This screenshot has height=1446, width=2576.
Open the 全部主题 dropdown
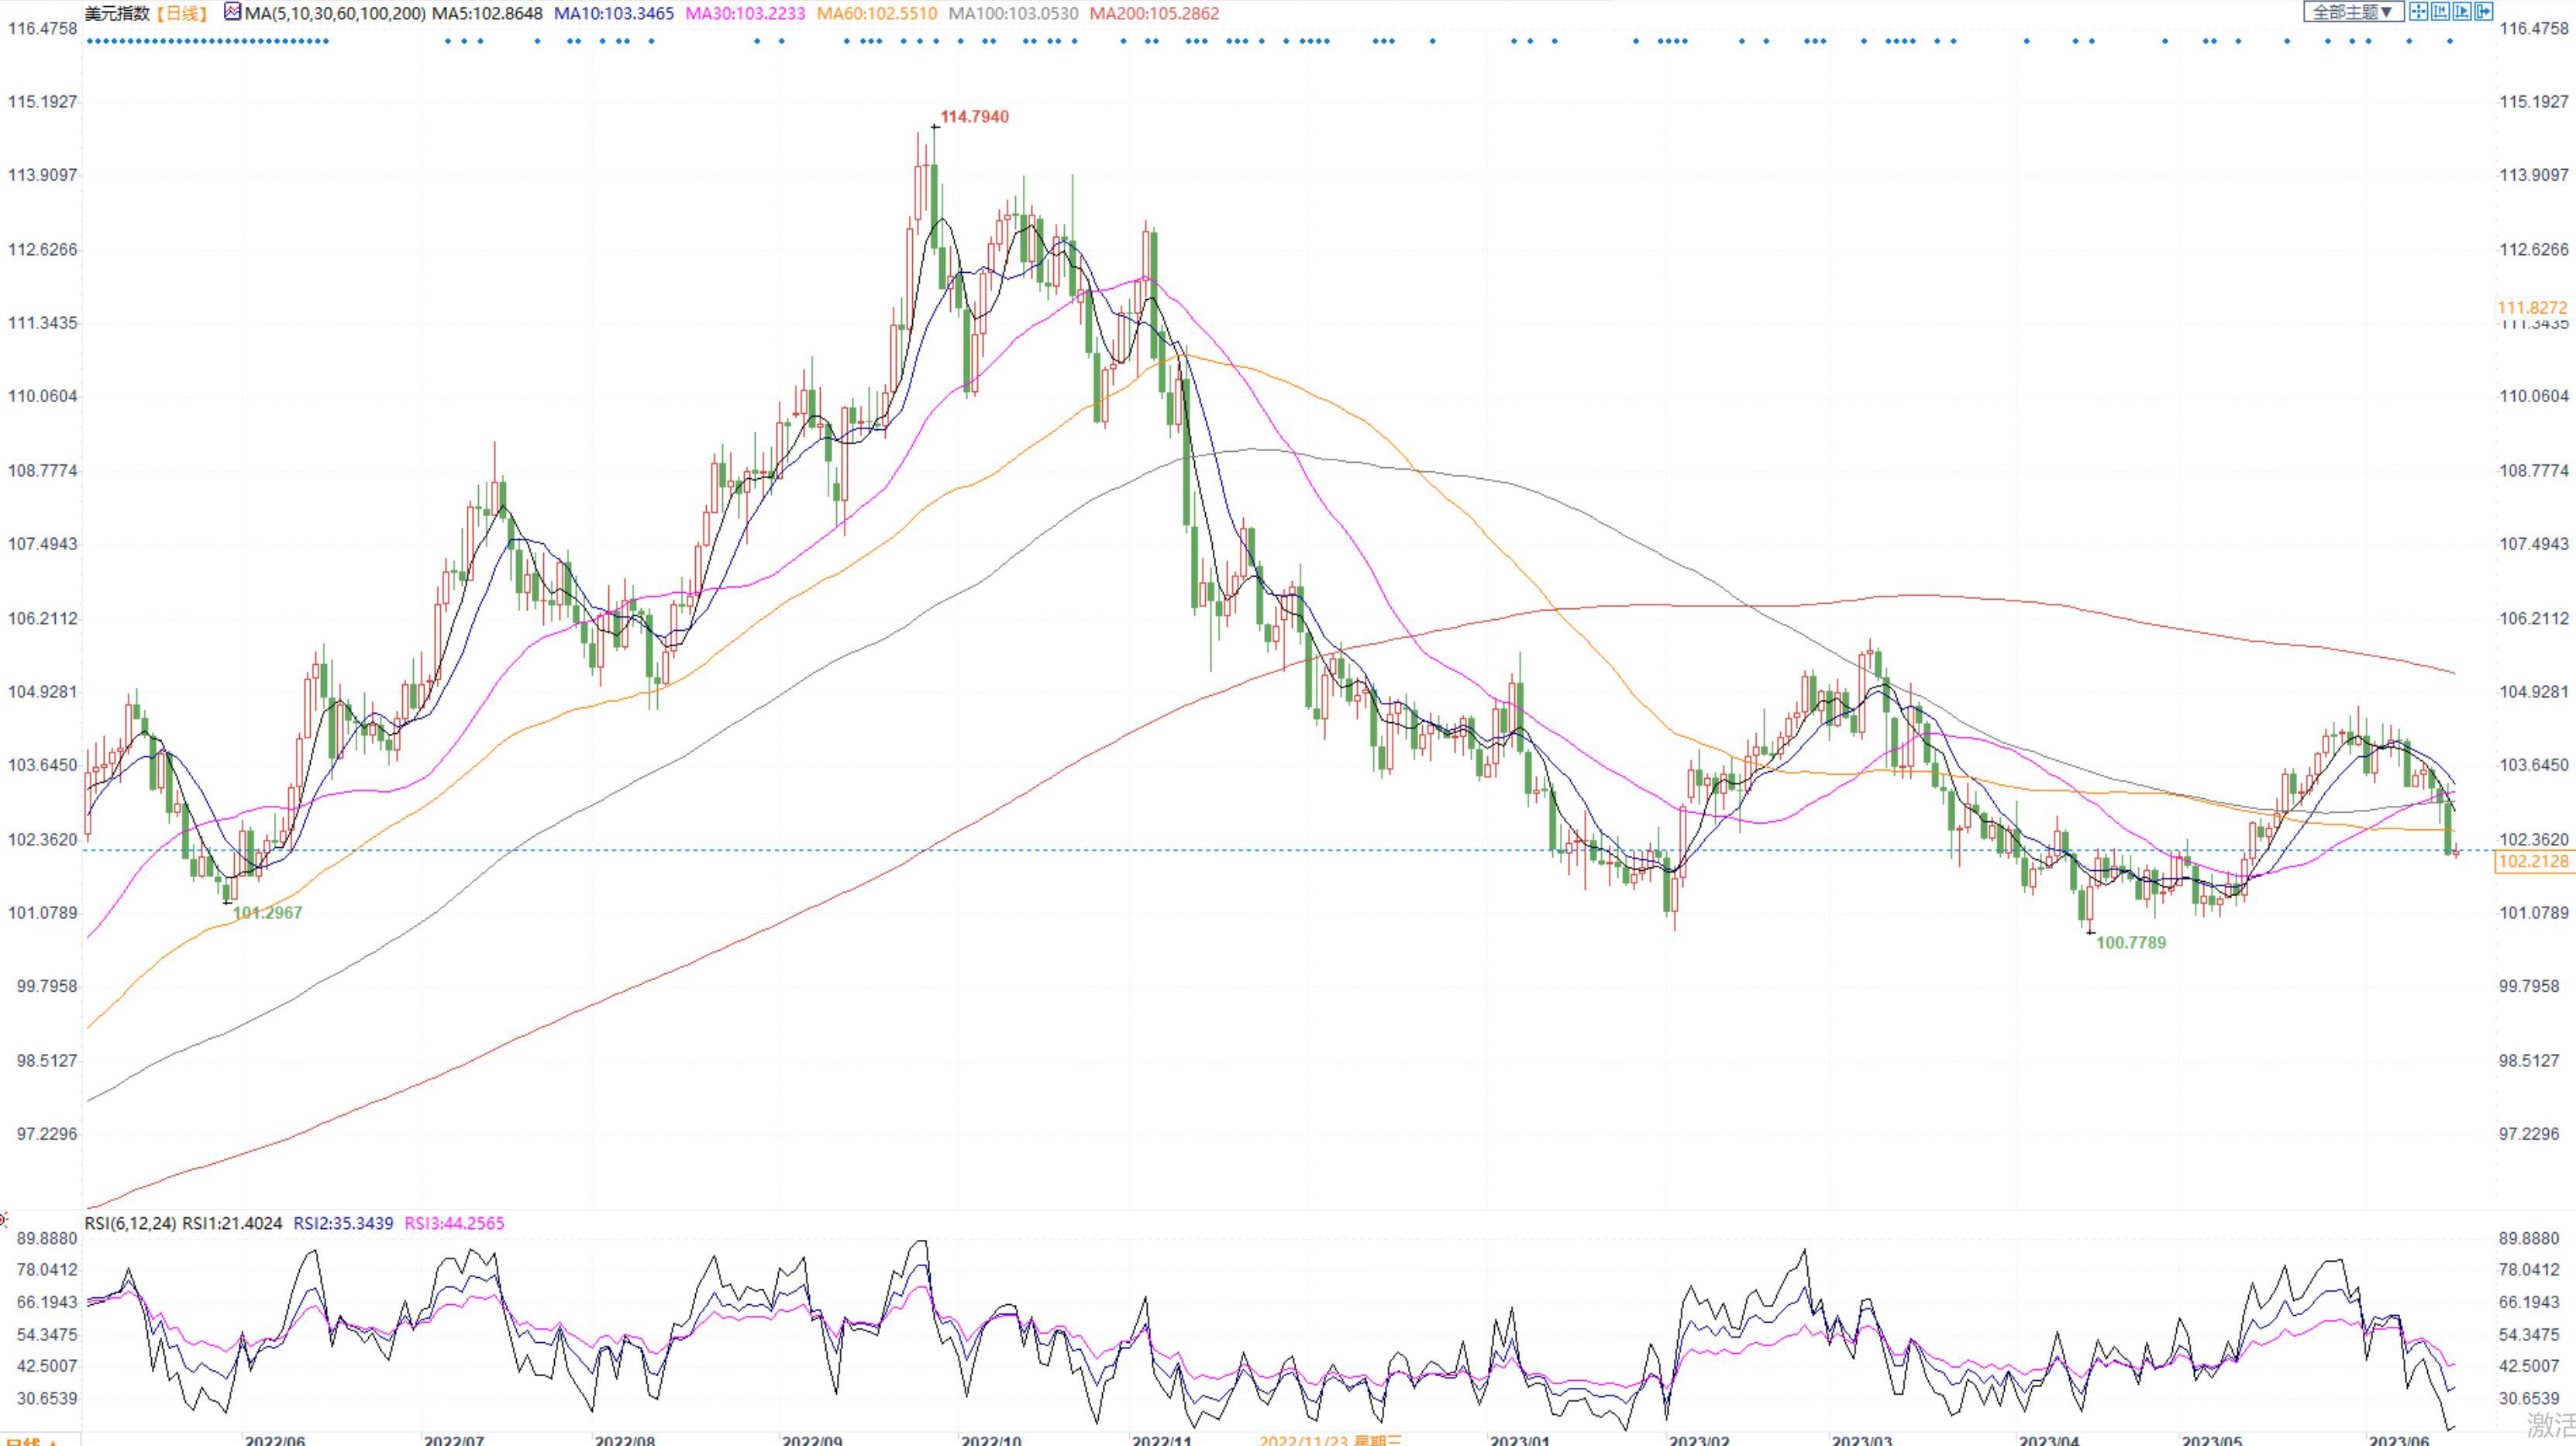[x=2353, y=12]
